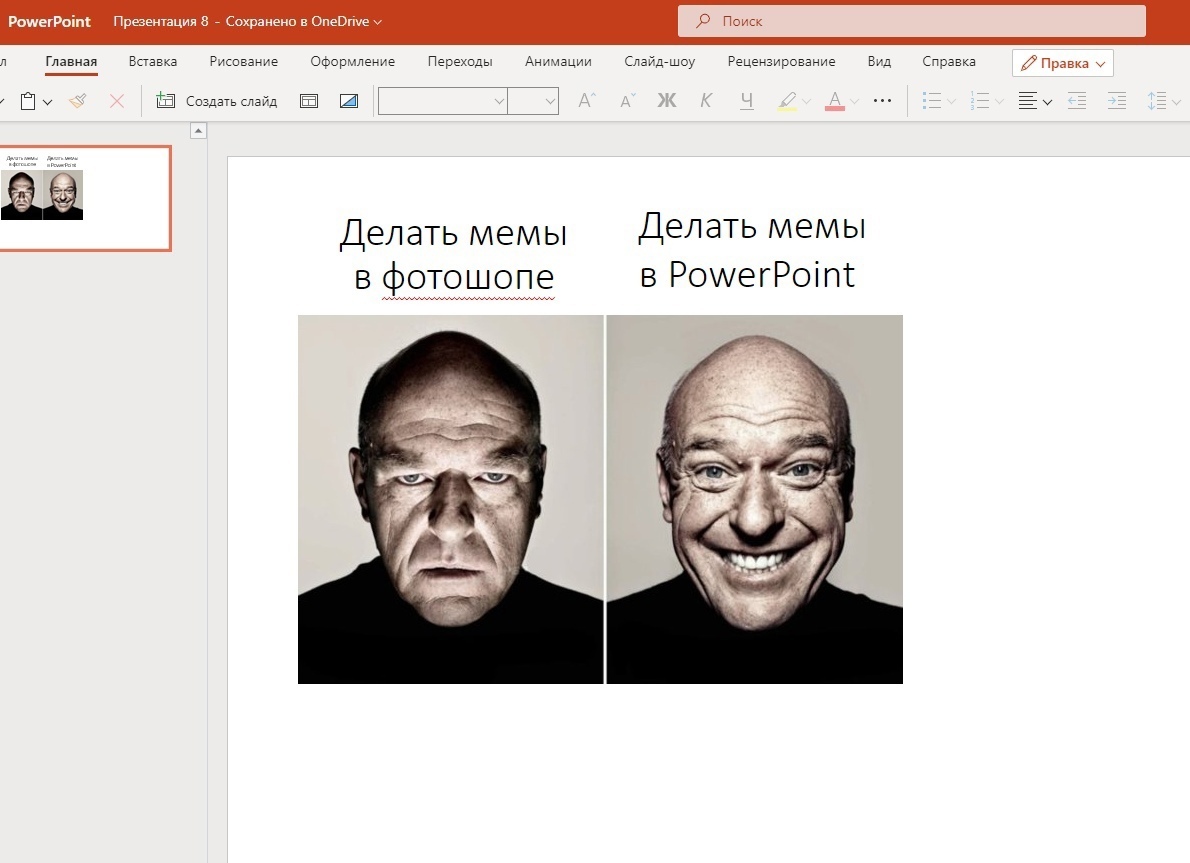Click the increase indent icon

pyautogui.click(x=1116, y=101)
